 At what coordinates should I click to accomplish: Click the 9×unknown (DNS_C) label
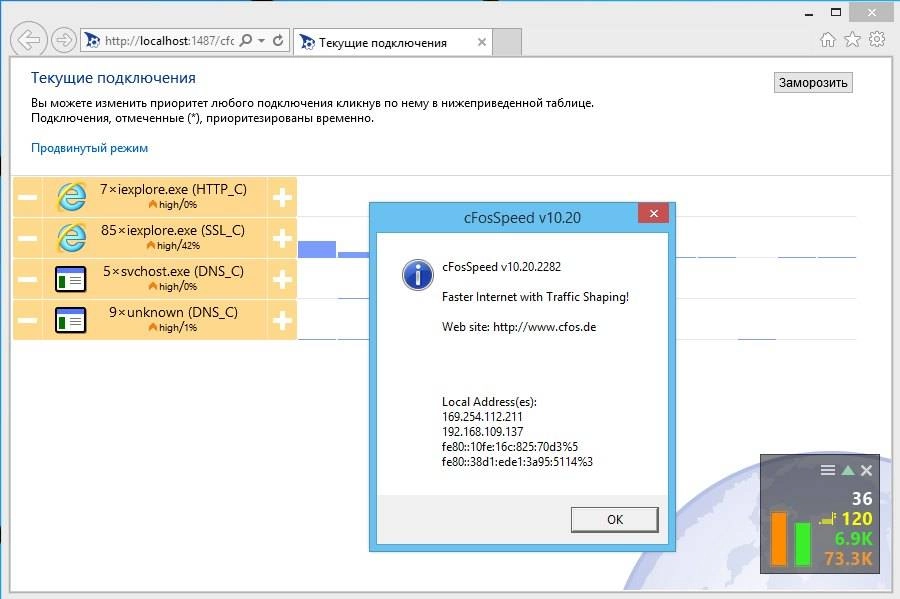[173, 312]
